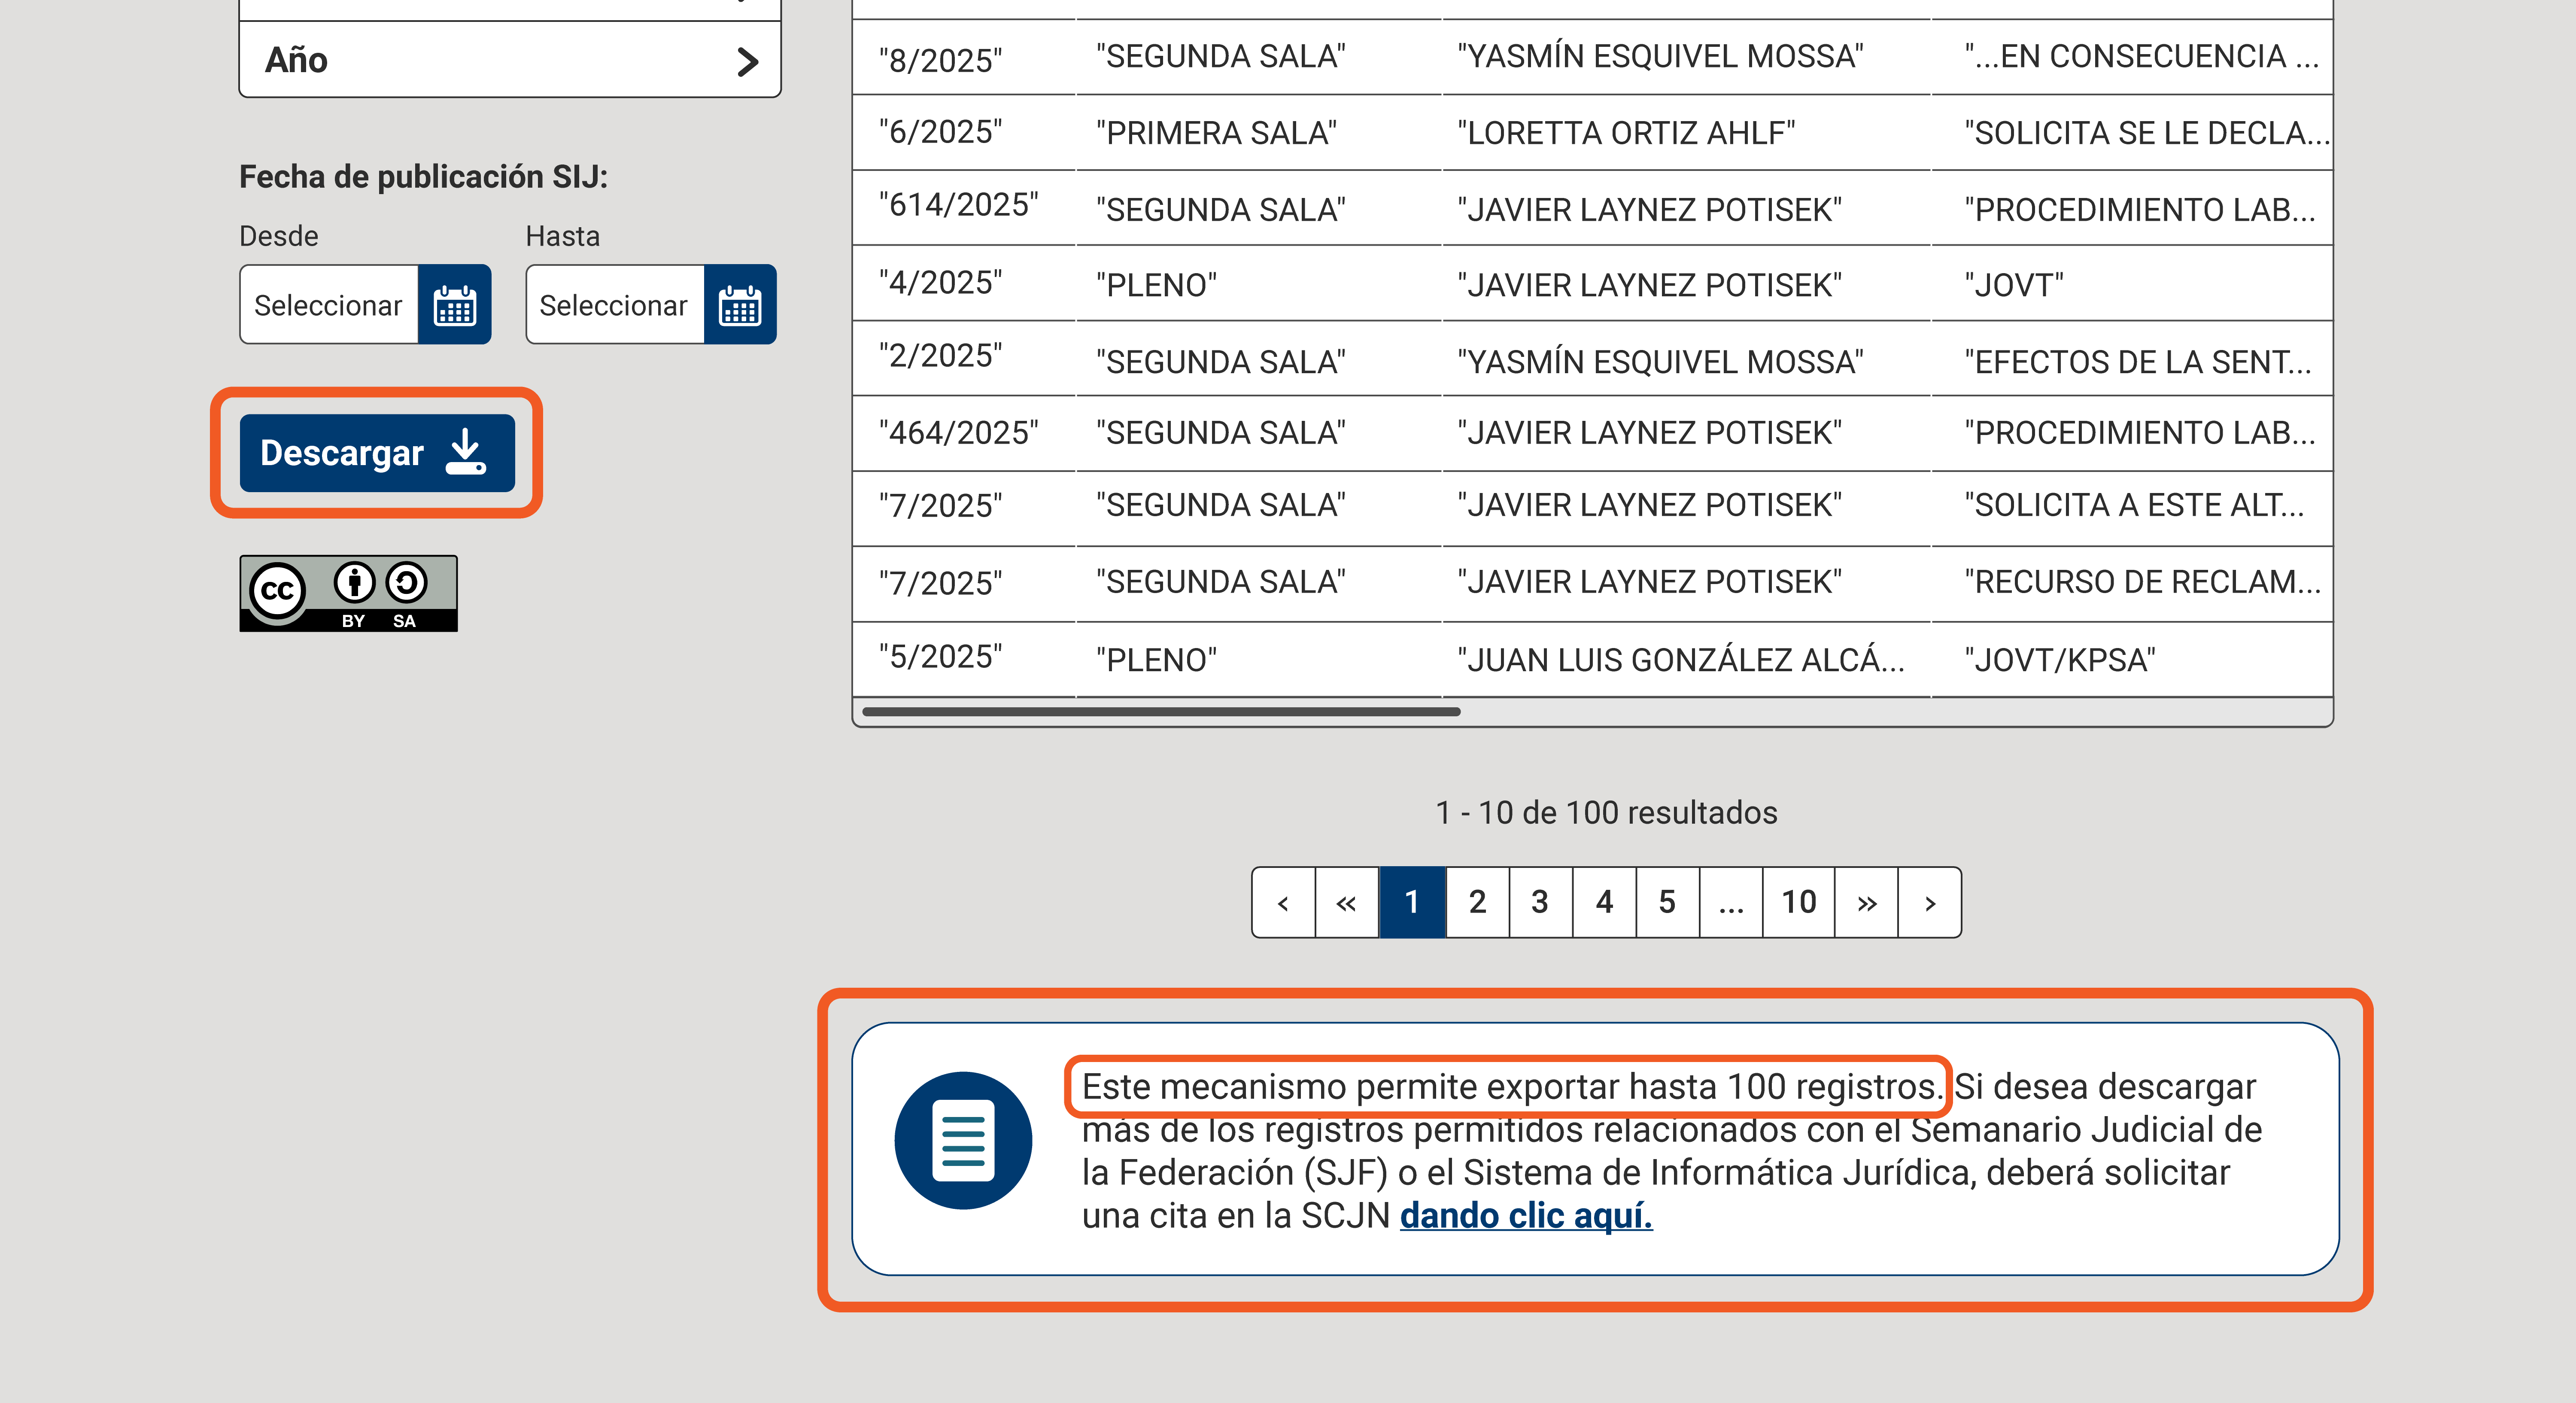Go to results page 10
This screenshot has width=2576, height=1403.
click(1798, 902)
